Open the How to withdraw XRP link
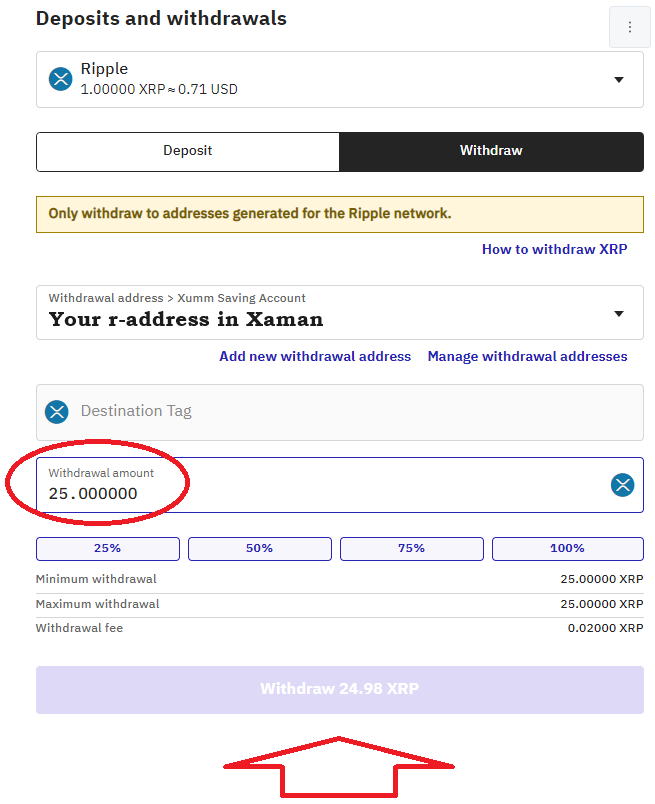 pyautogui.click(x=554, y=249)
